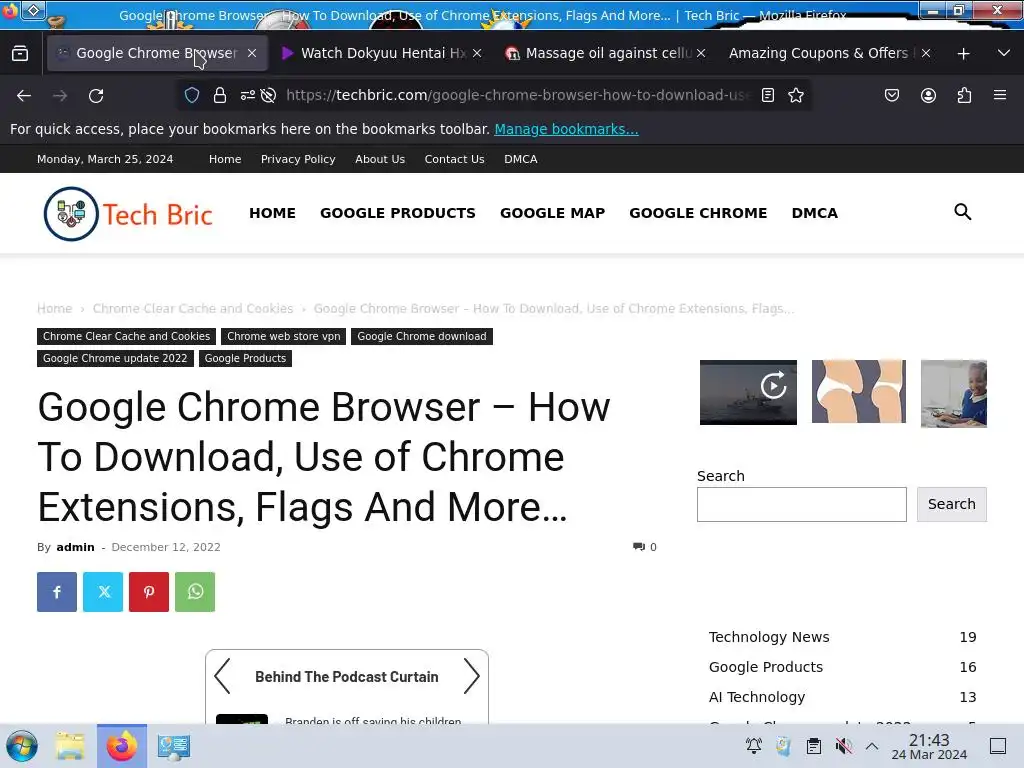Screen dimensions: 1024x768
Task: Share the article on Facebook
Action: 57,592
